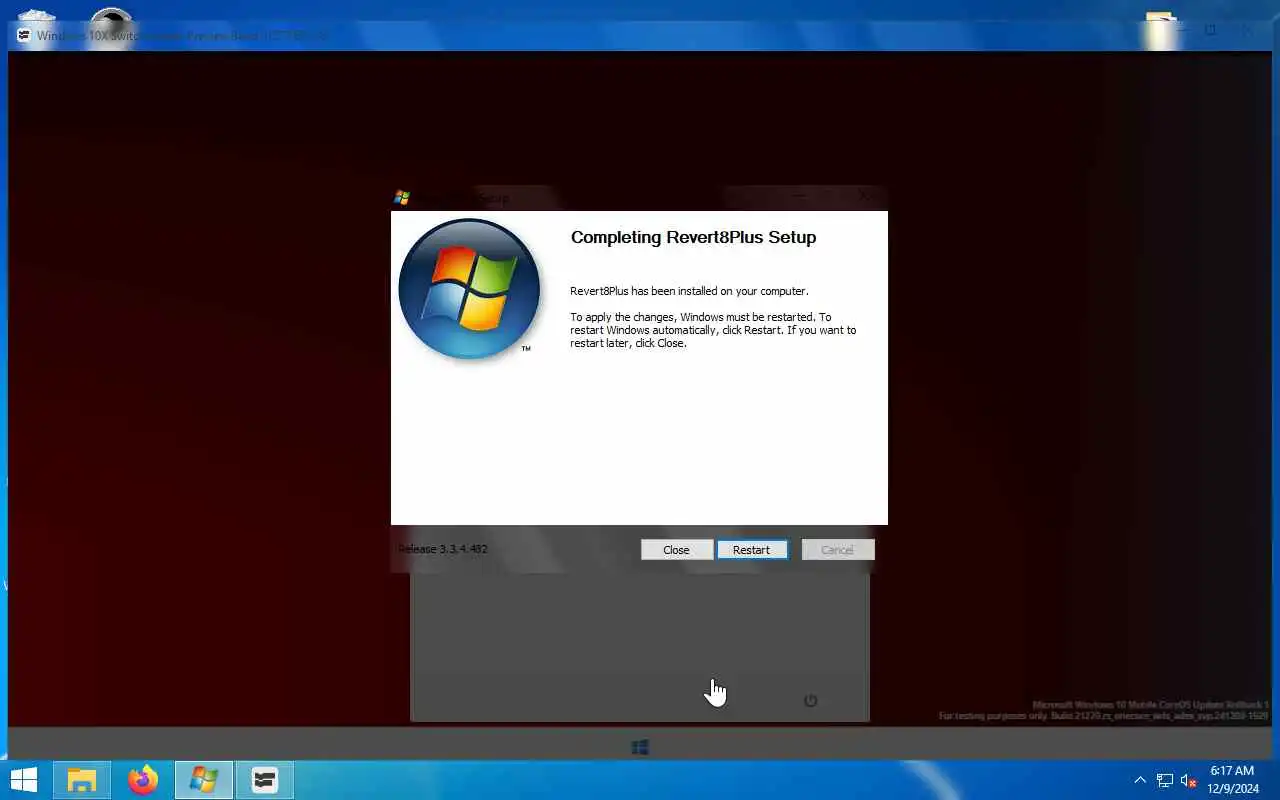Click the setup dialog title bar flag icon
This screenshot has width=1280, height=800.
[x=402, y=198]
